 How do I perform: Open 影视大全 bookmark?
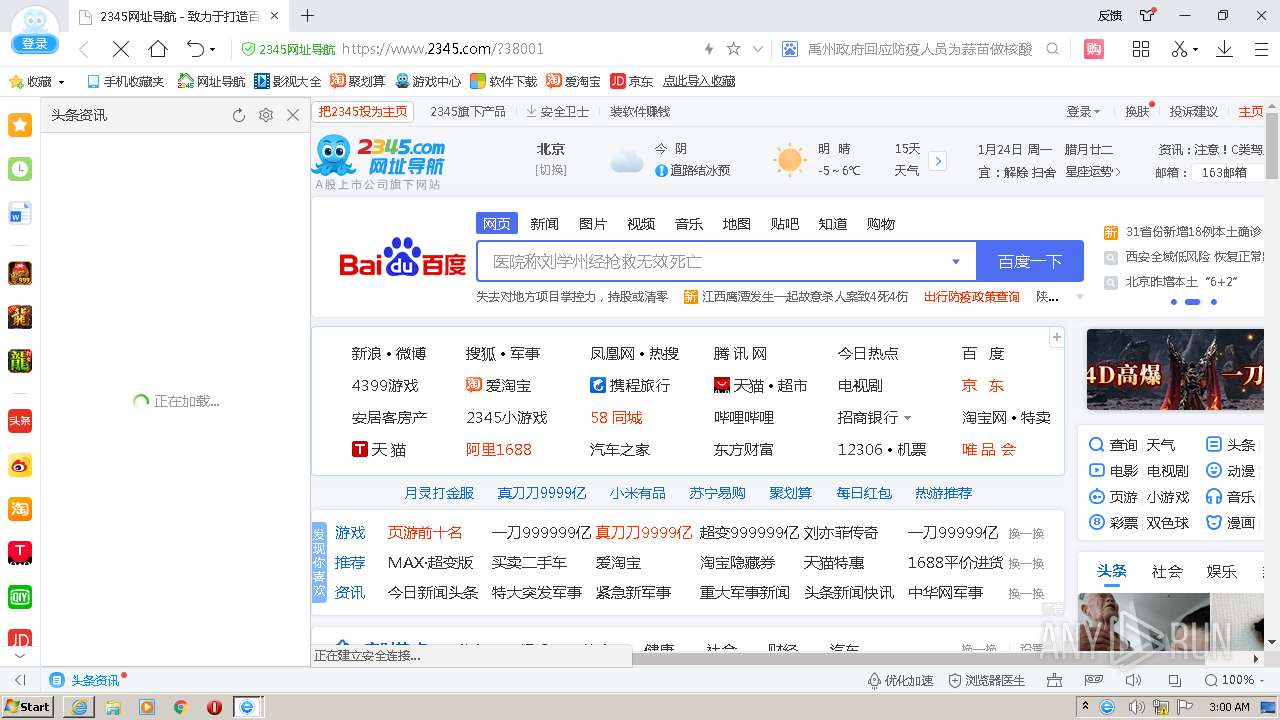tap(288, 82)
